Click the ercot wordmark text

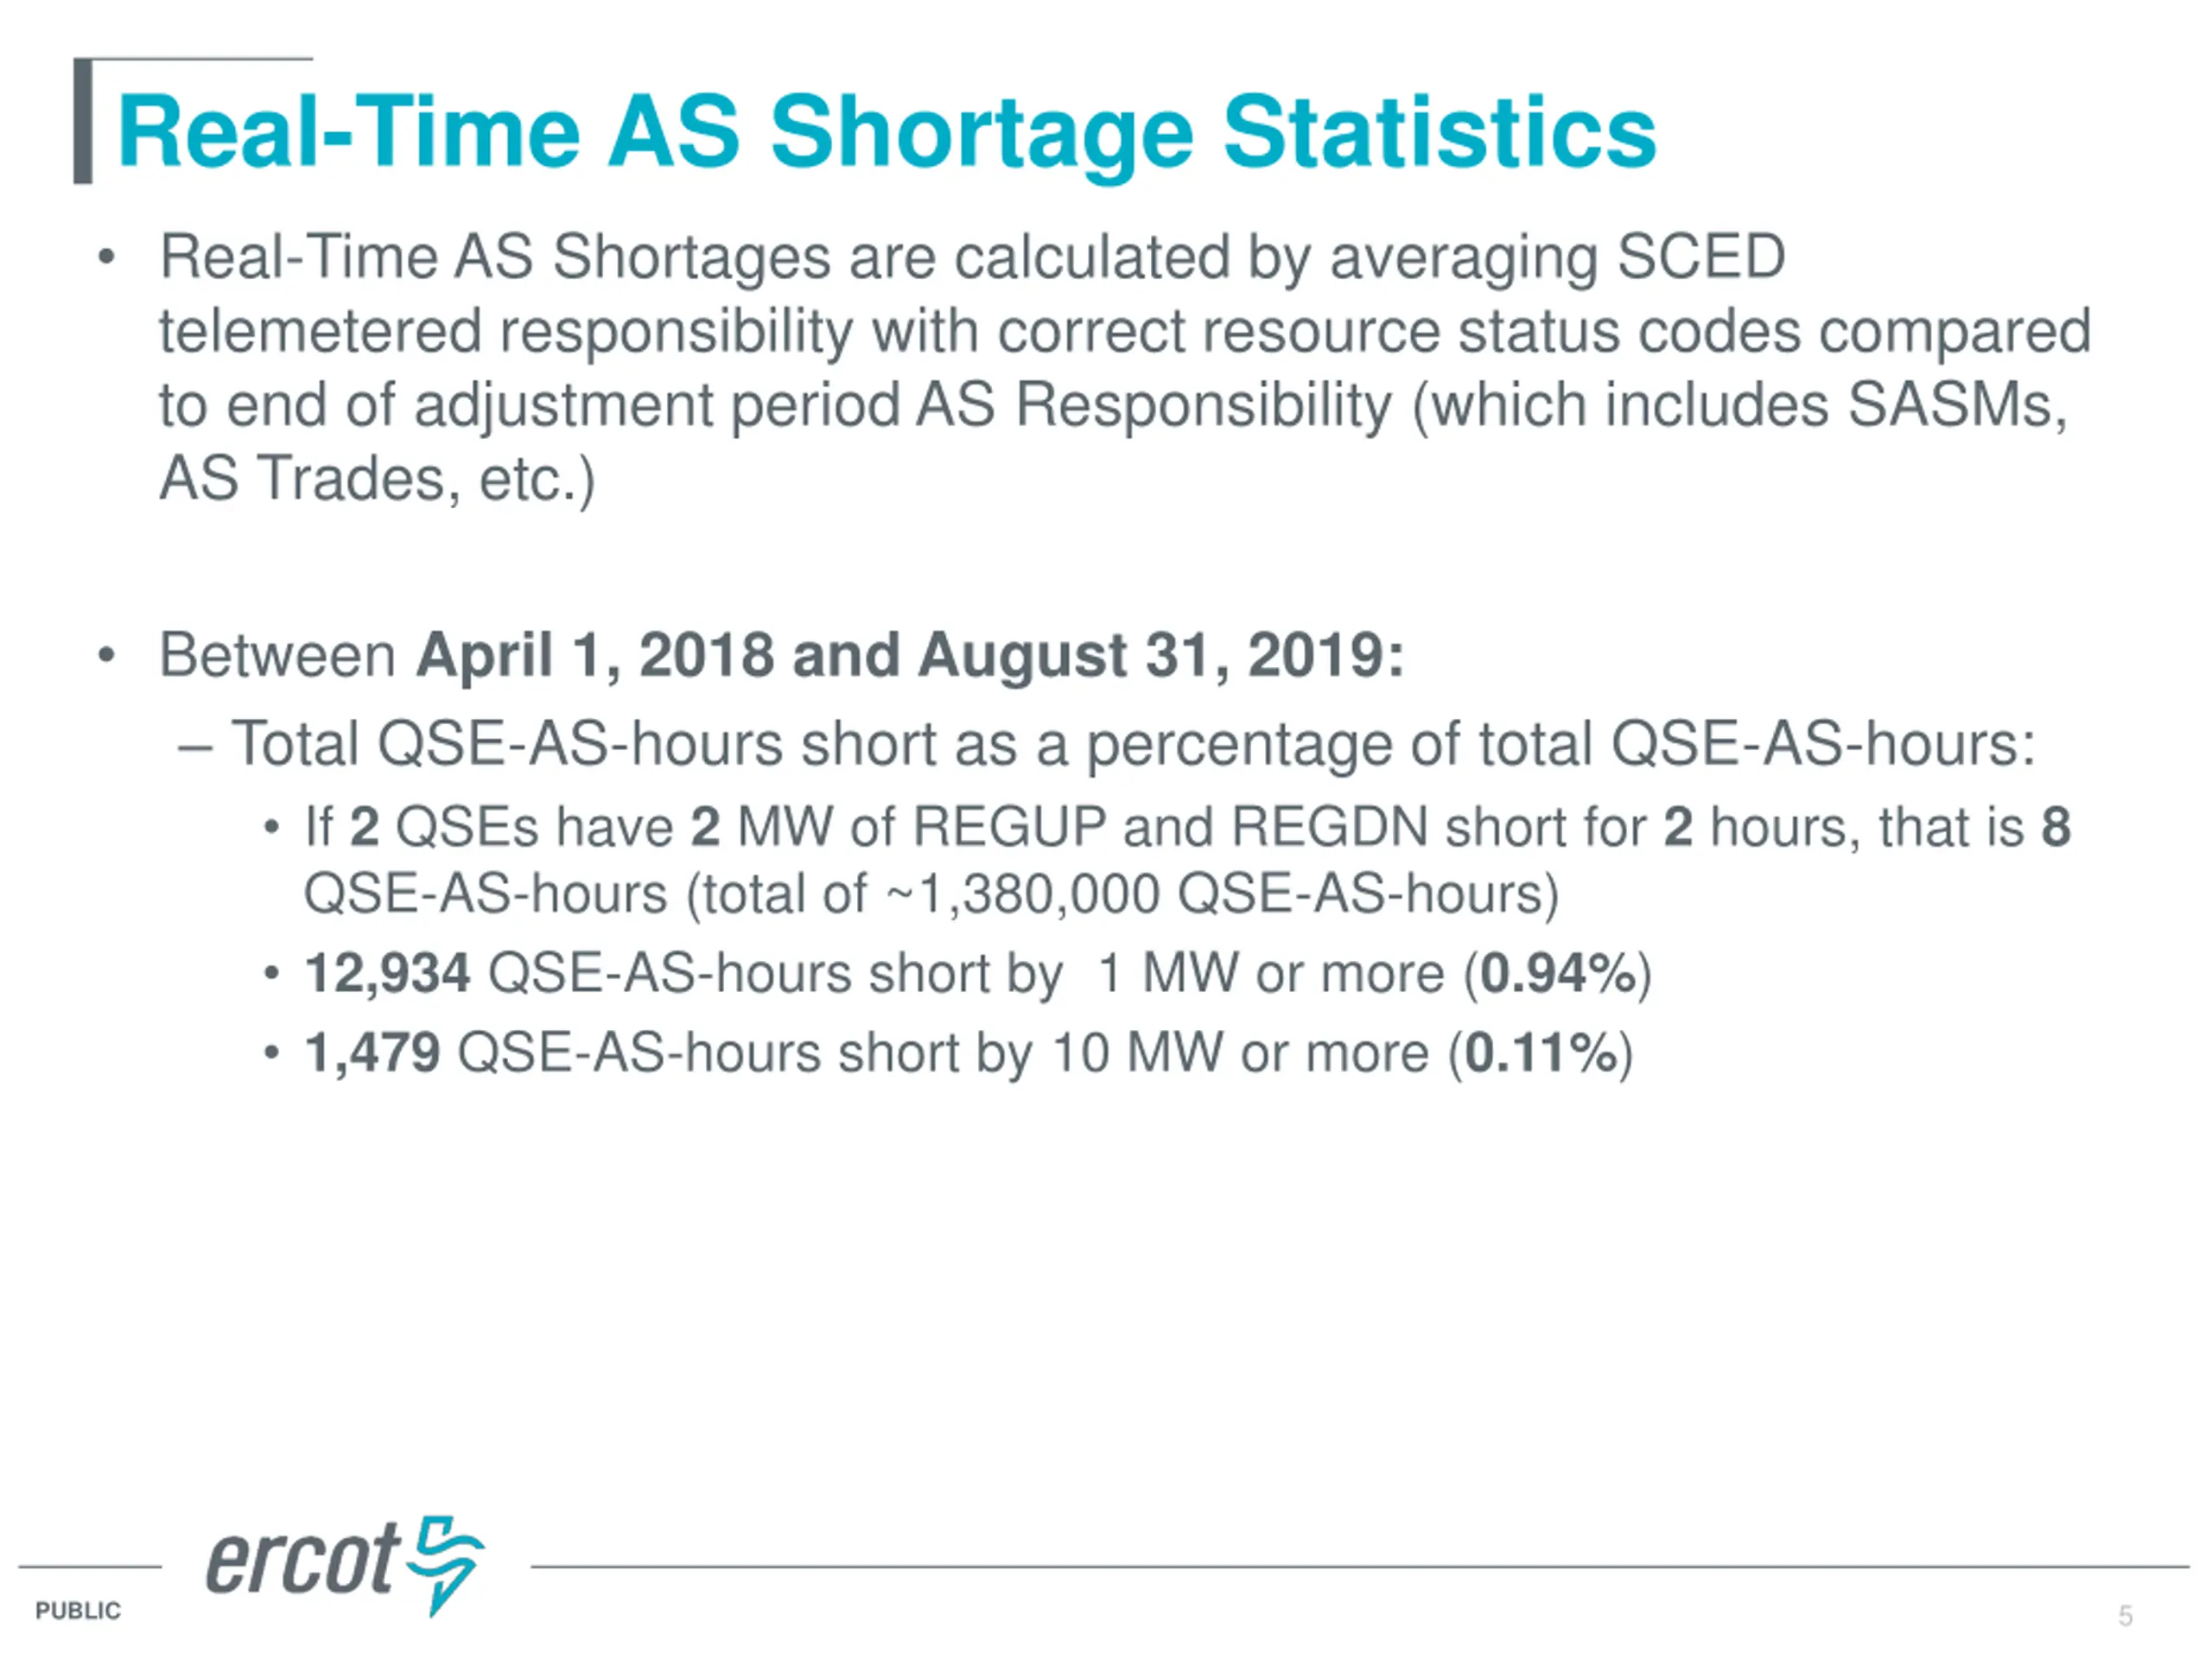[303, 1559]
